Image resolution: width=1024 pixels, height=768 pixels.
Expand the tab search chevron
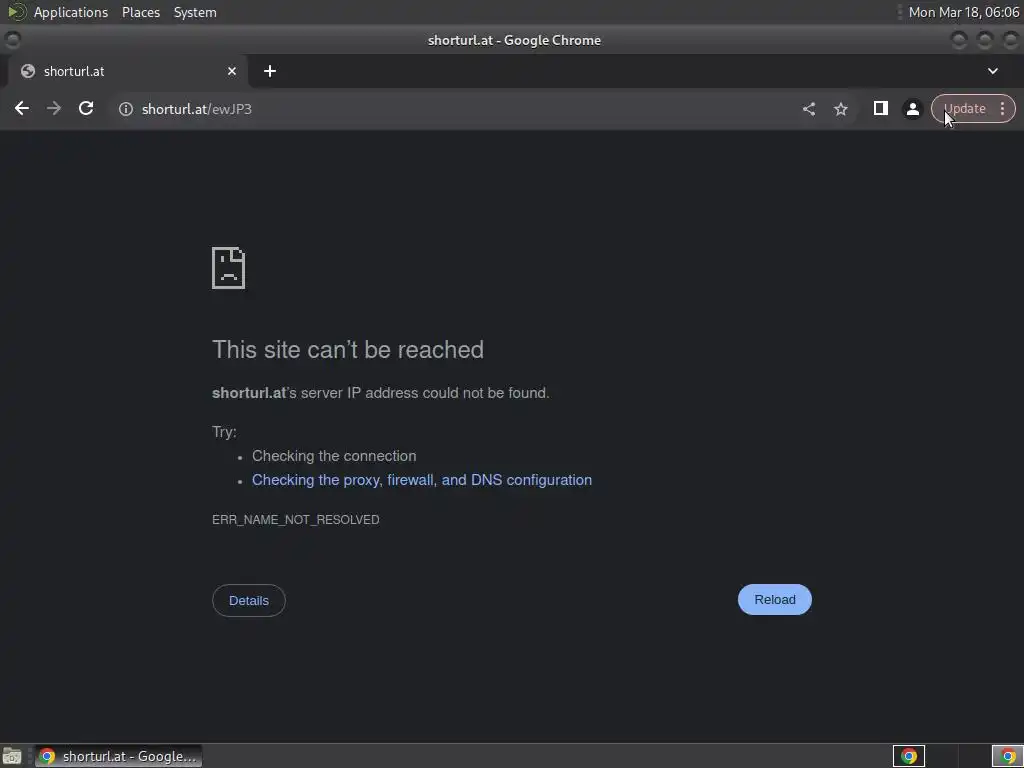993,71
